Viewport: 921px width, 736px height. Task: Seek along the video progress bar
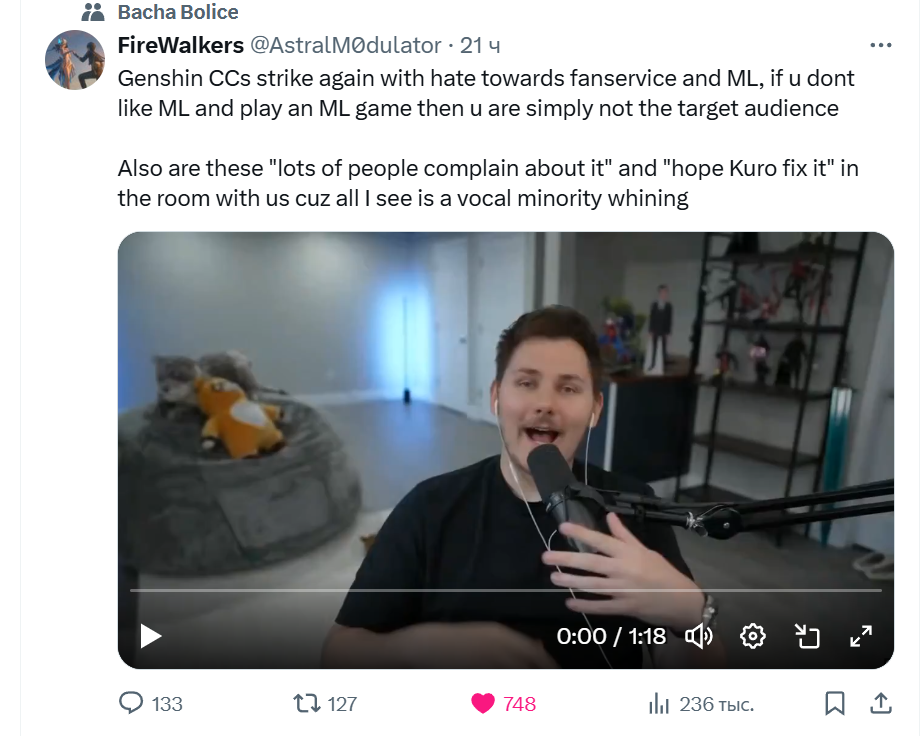(506, 590)
